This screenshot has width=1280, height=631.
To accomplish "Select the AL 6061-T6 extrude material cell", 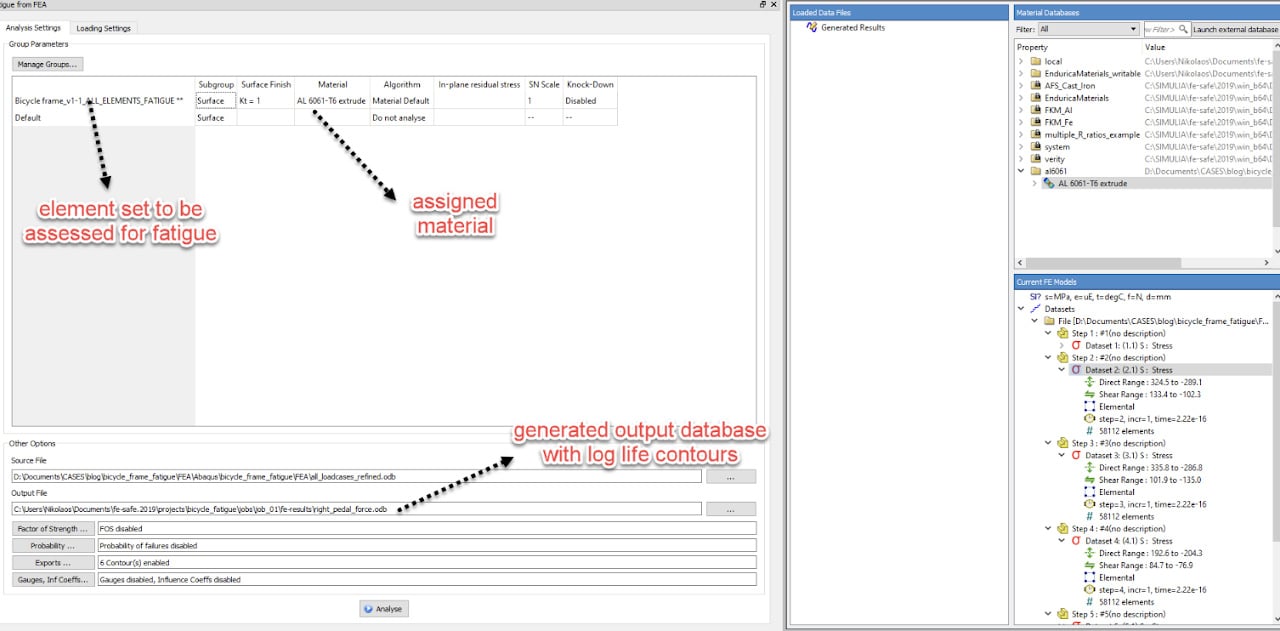I will point(331,101).
